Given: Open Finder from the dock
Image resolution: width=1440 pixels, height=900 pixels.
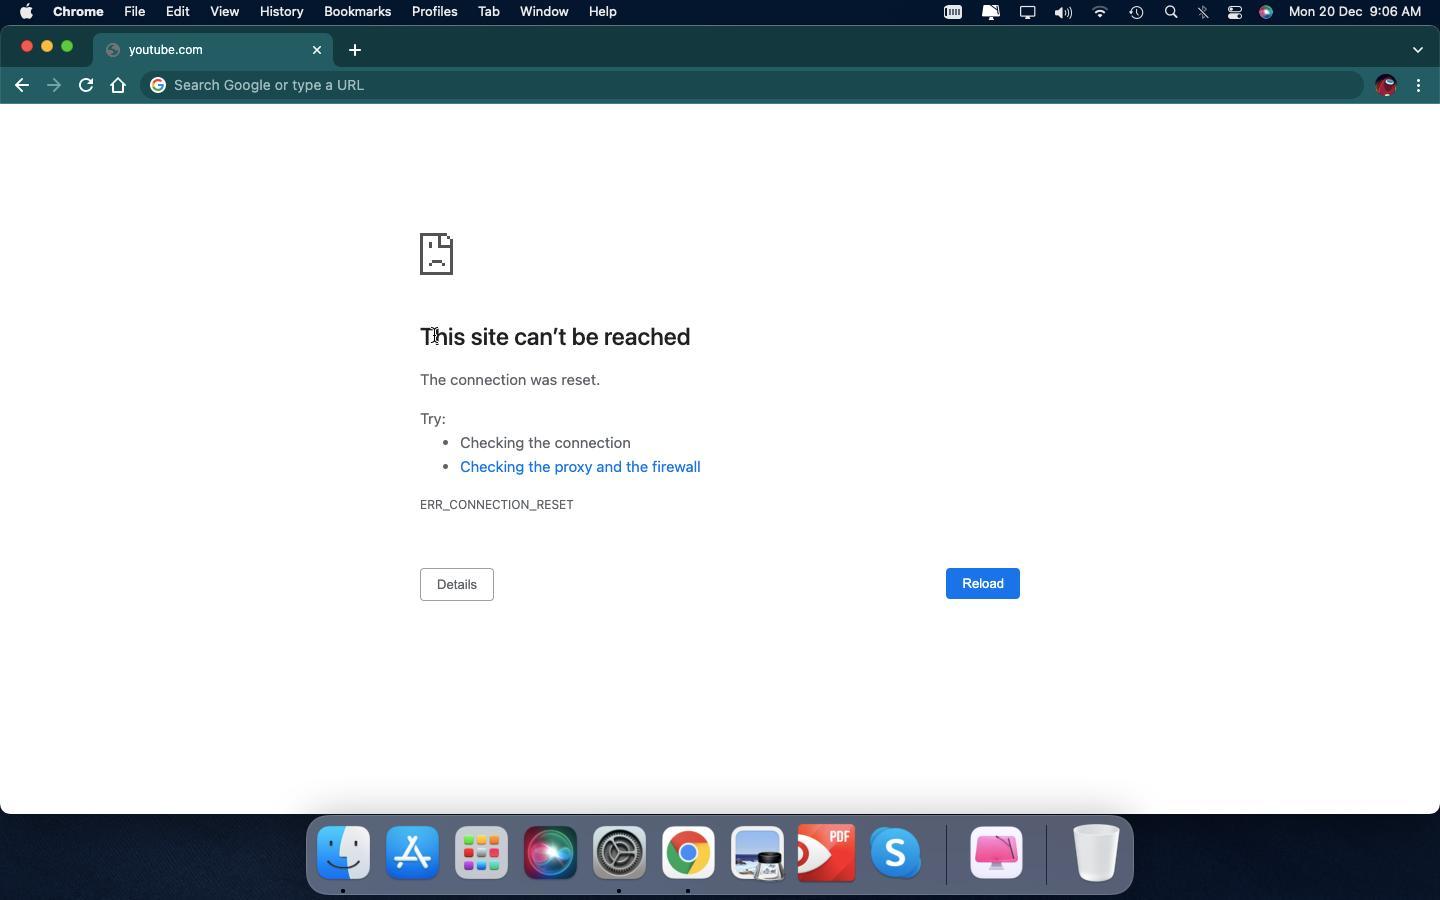Looking at the screenshot, I should tap(343, 853).
